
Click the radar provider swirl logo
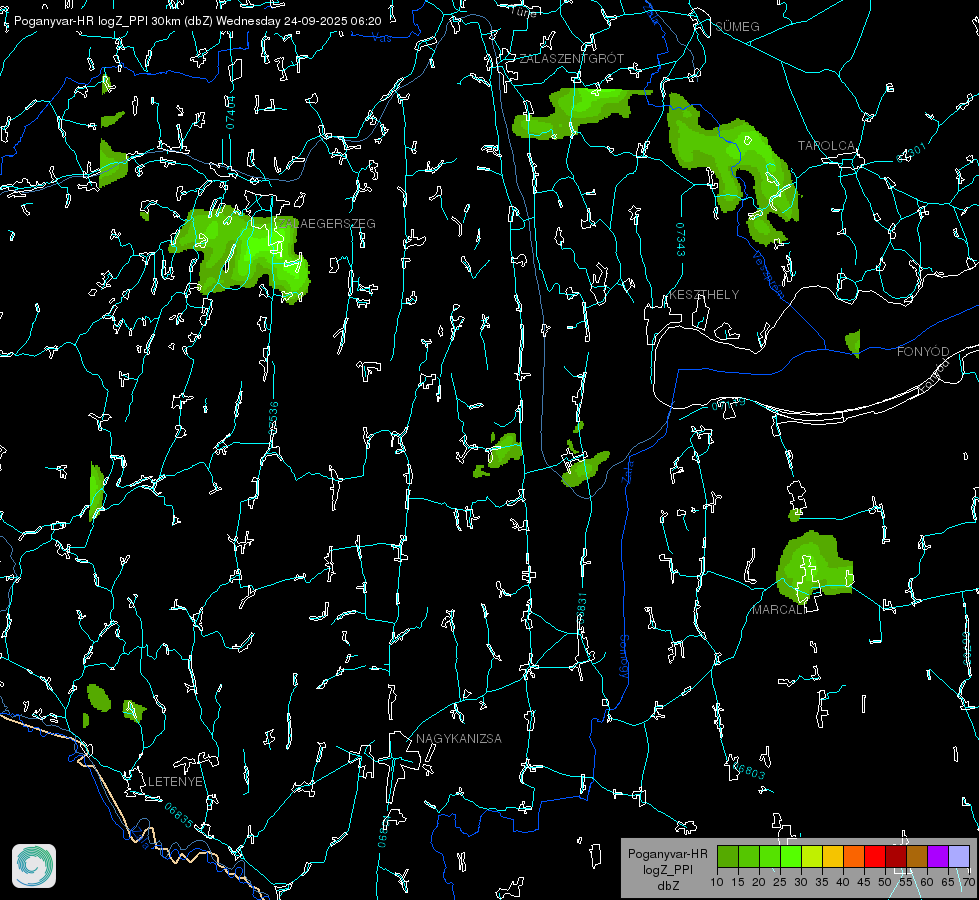34,866
